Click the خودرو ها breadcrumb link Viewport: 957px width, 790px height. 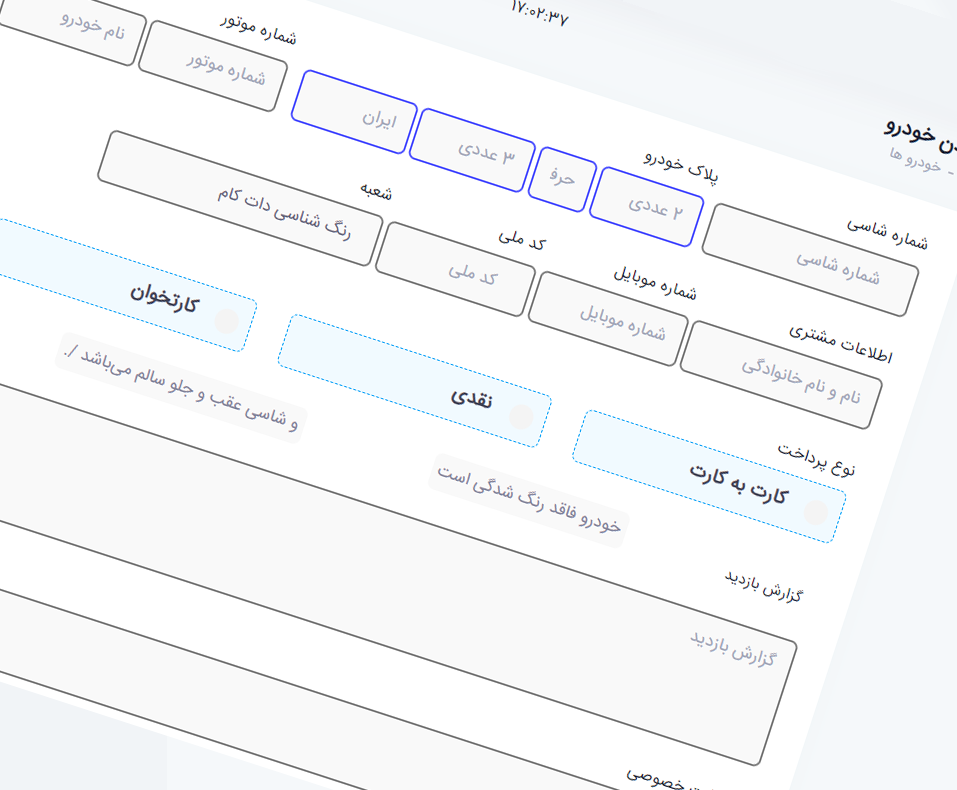pos(915,159)
